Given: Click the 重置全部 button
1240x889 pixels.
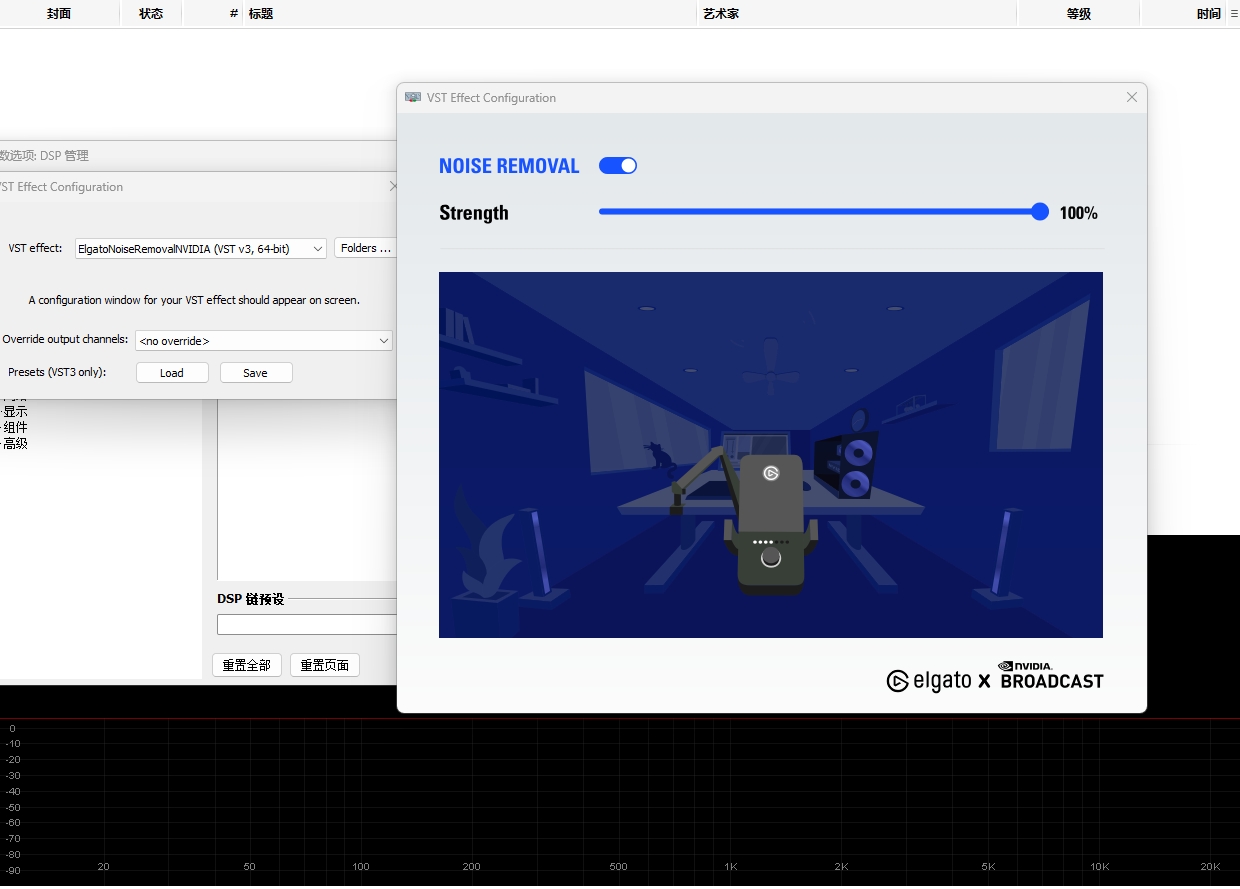Looking at the screenshot, I should (x=246, y=665).
